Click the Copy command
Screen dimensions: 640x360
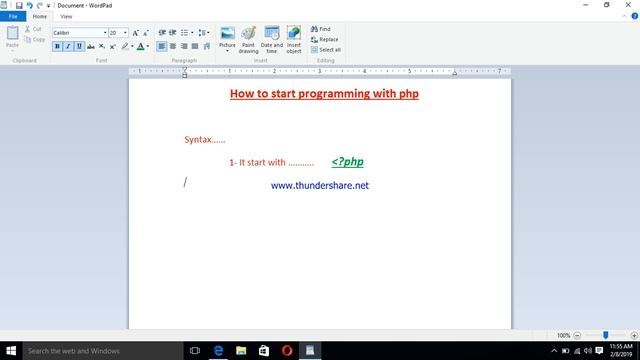tap(34, 40)
